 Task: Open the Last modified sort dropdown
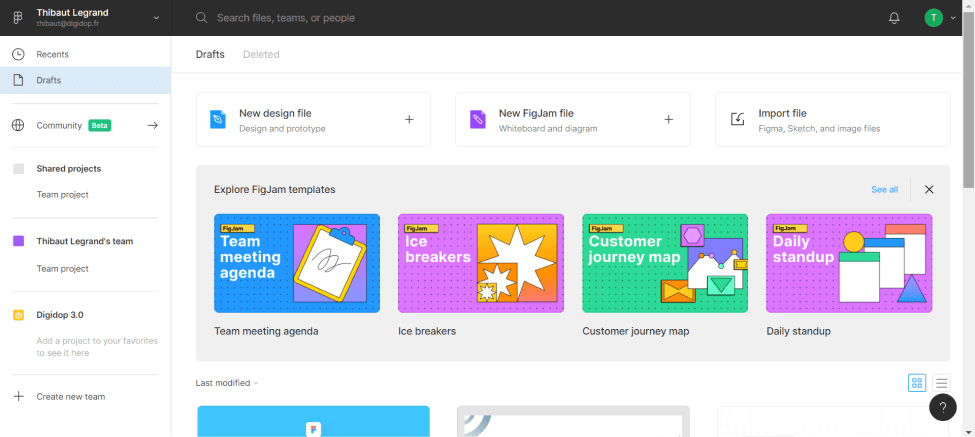point(227,383)
